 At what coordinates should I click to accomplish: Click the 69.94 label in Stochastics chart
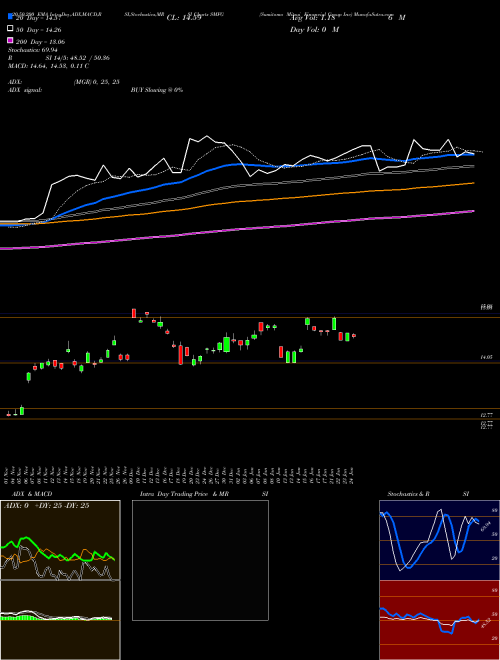(485, 527)
